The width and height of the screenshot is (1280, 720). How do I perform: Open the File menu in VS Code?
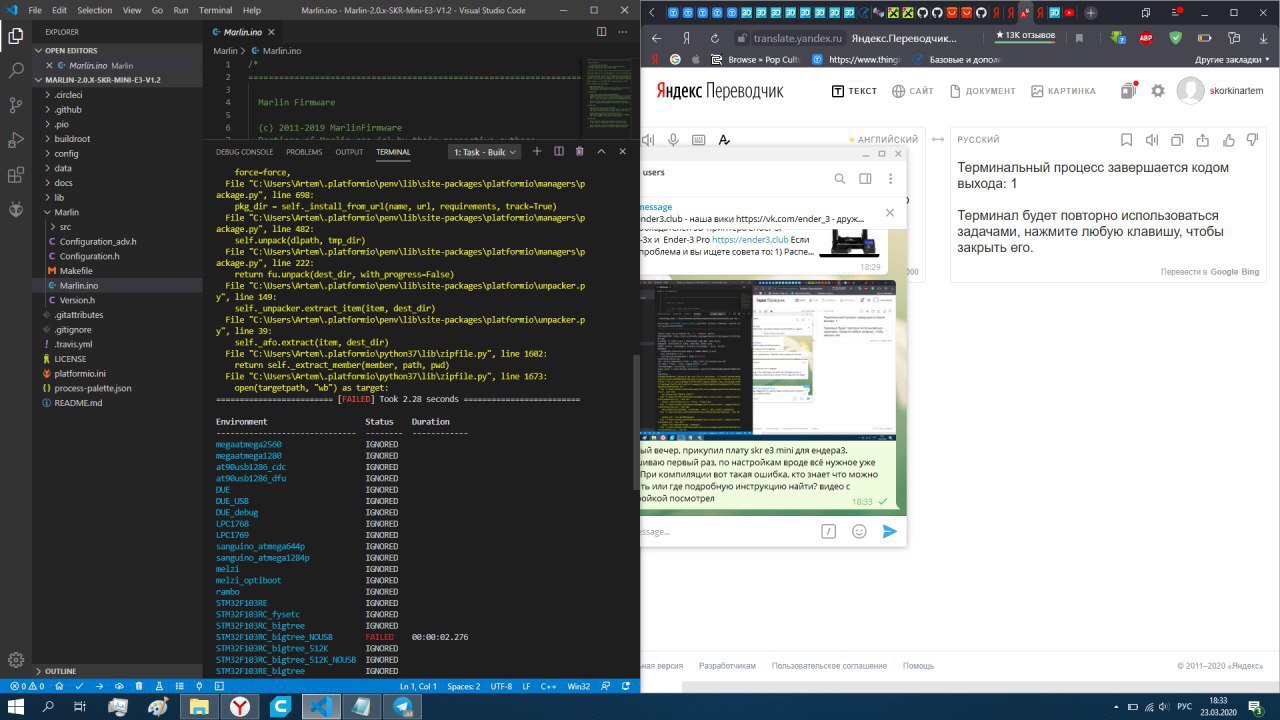point(35,10)
